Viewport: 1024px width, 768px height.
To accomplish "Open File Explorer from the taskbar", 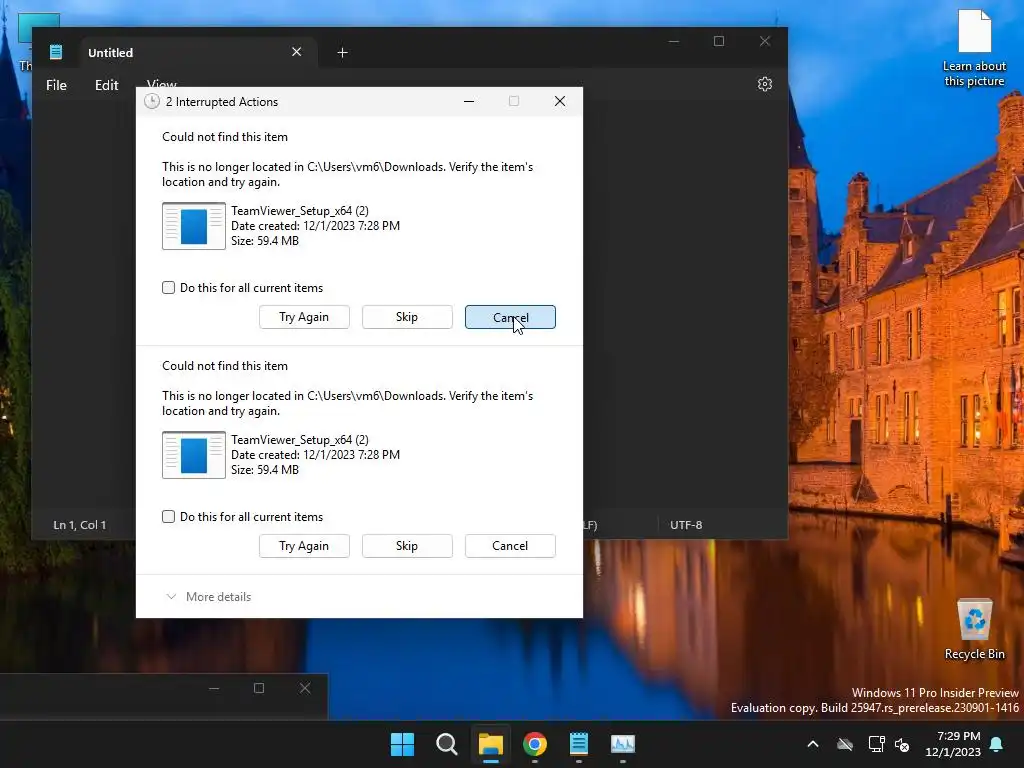I will [x=490, y=744].
